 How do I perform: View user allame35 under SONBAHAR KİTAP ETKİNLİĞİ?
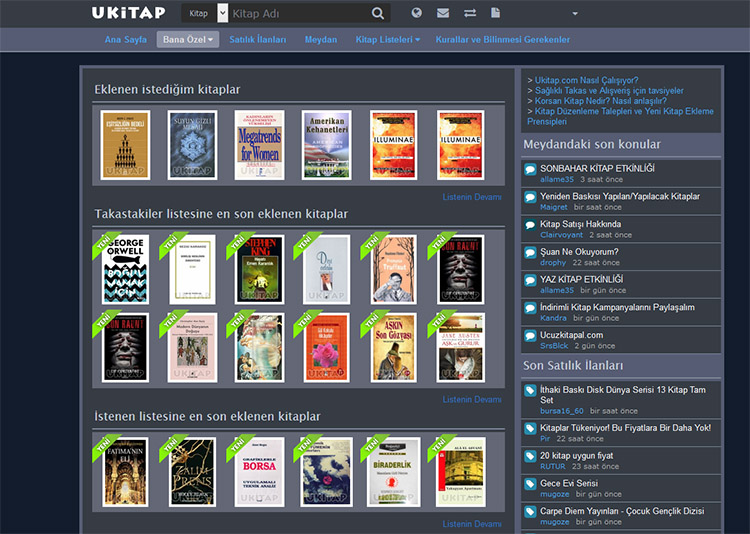(557, 179)
